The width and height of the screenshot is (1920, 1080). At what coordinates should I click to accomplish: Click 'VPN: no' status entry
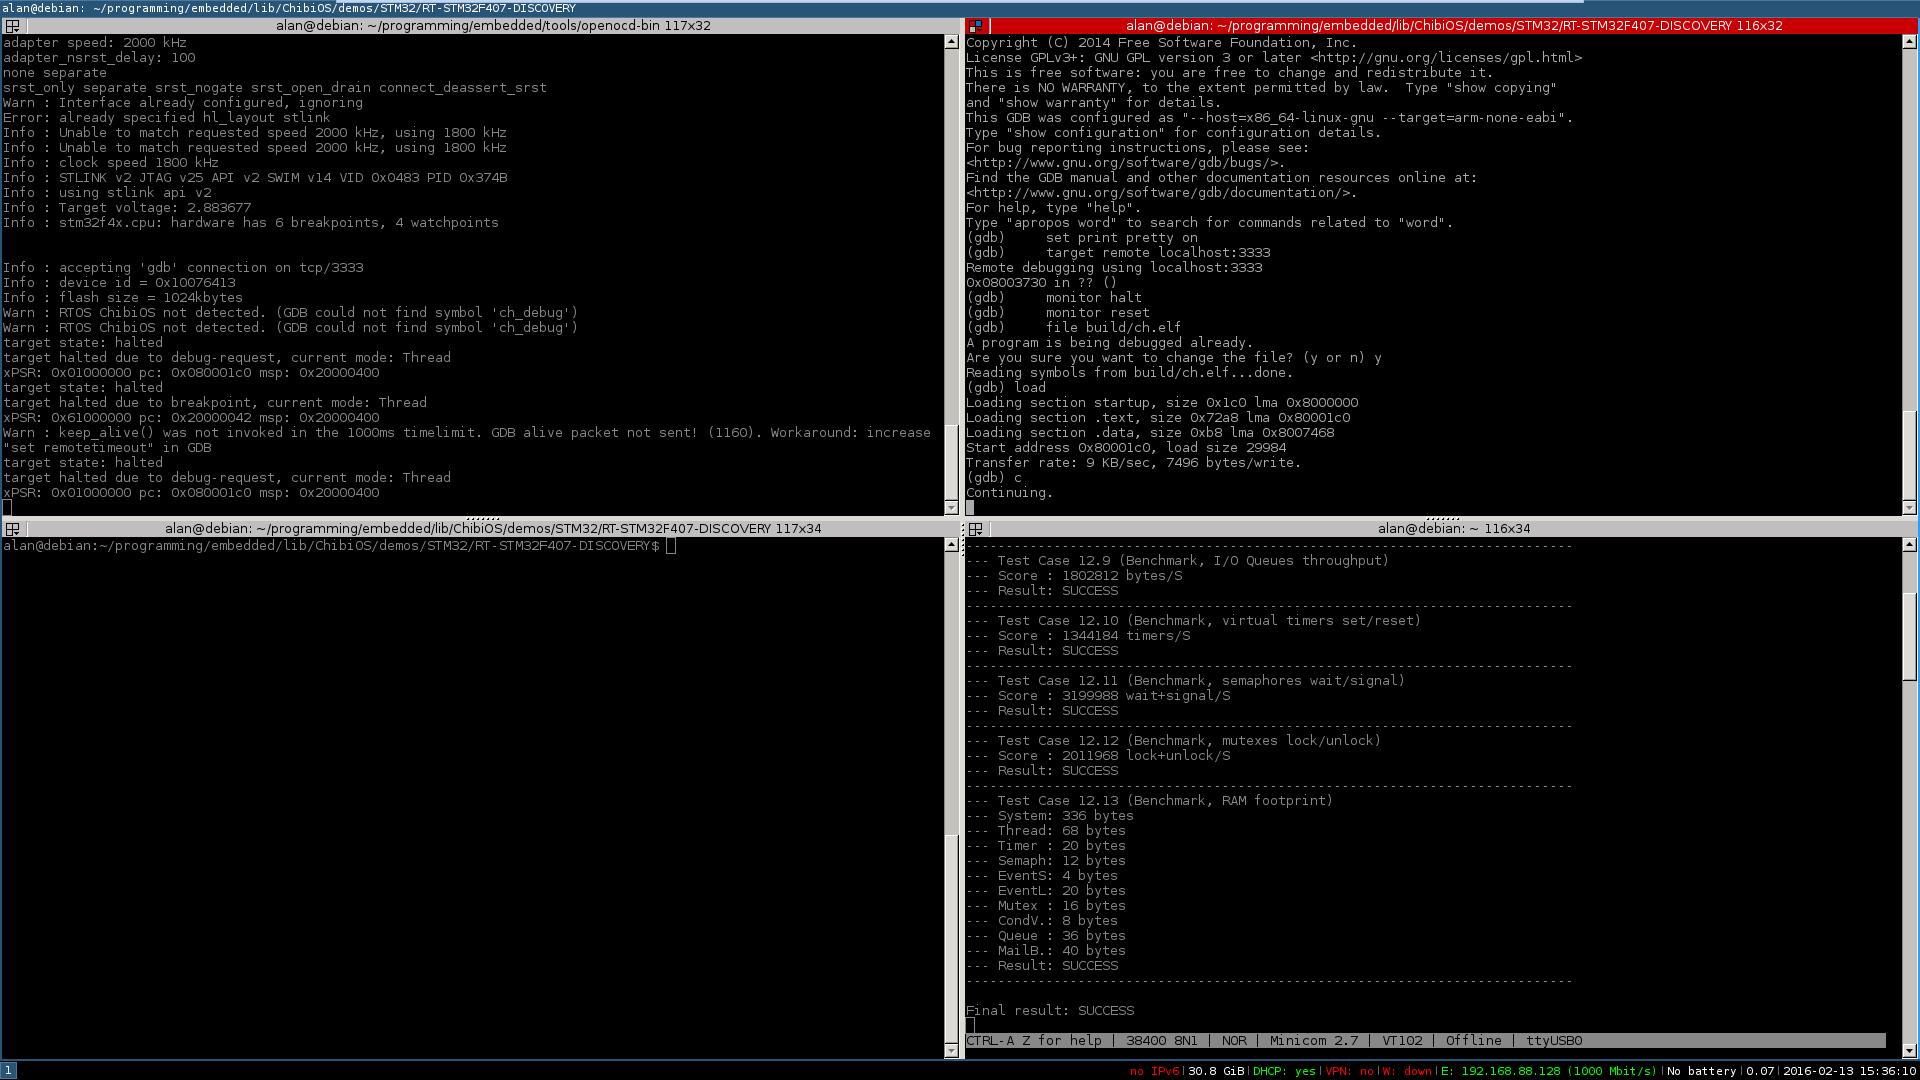pos(1349,1071)
